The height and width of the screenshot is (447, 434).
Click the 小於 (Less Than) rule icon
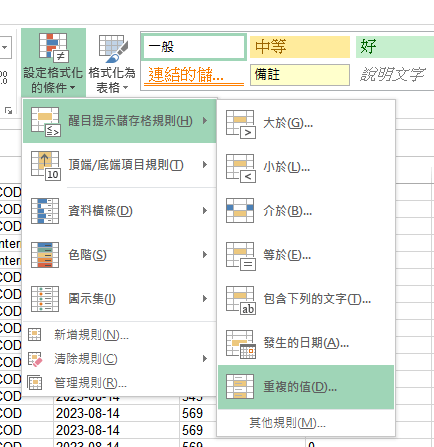(x=241, y=168)
